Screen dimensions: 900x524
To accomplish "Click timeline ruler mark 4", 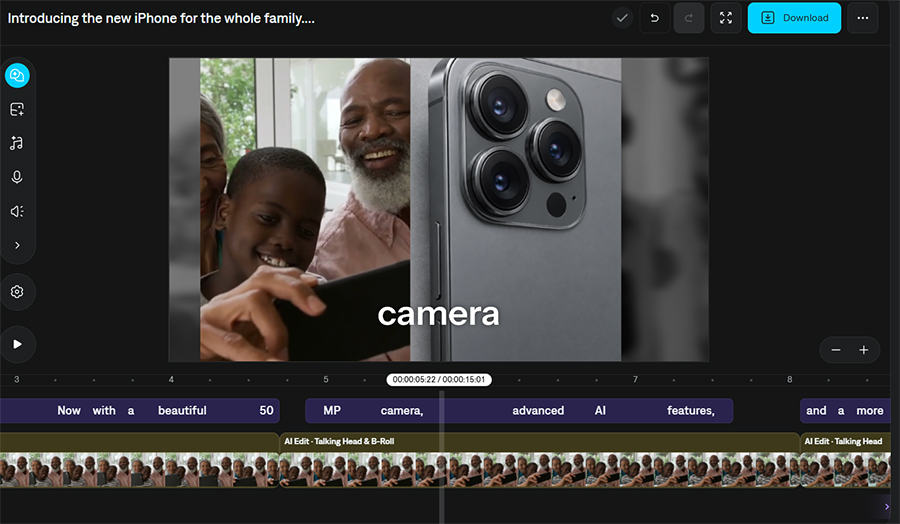I will click(171, 379).
